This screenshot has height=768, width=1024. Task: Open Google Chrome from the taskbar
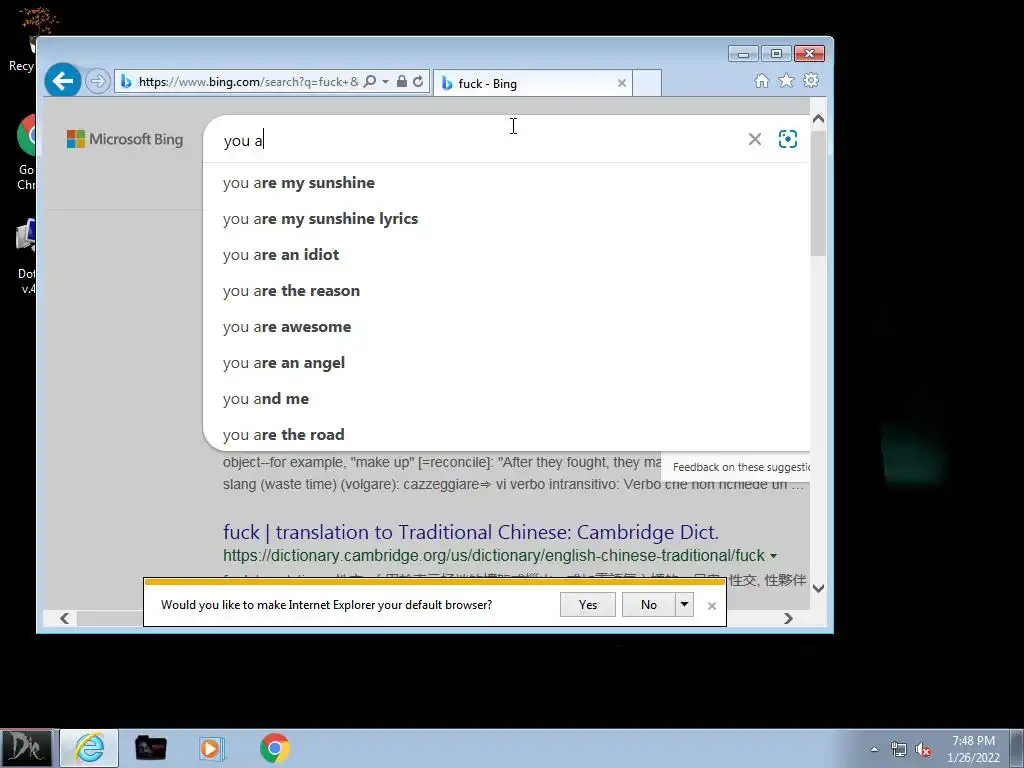click(274, 748)
